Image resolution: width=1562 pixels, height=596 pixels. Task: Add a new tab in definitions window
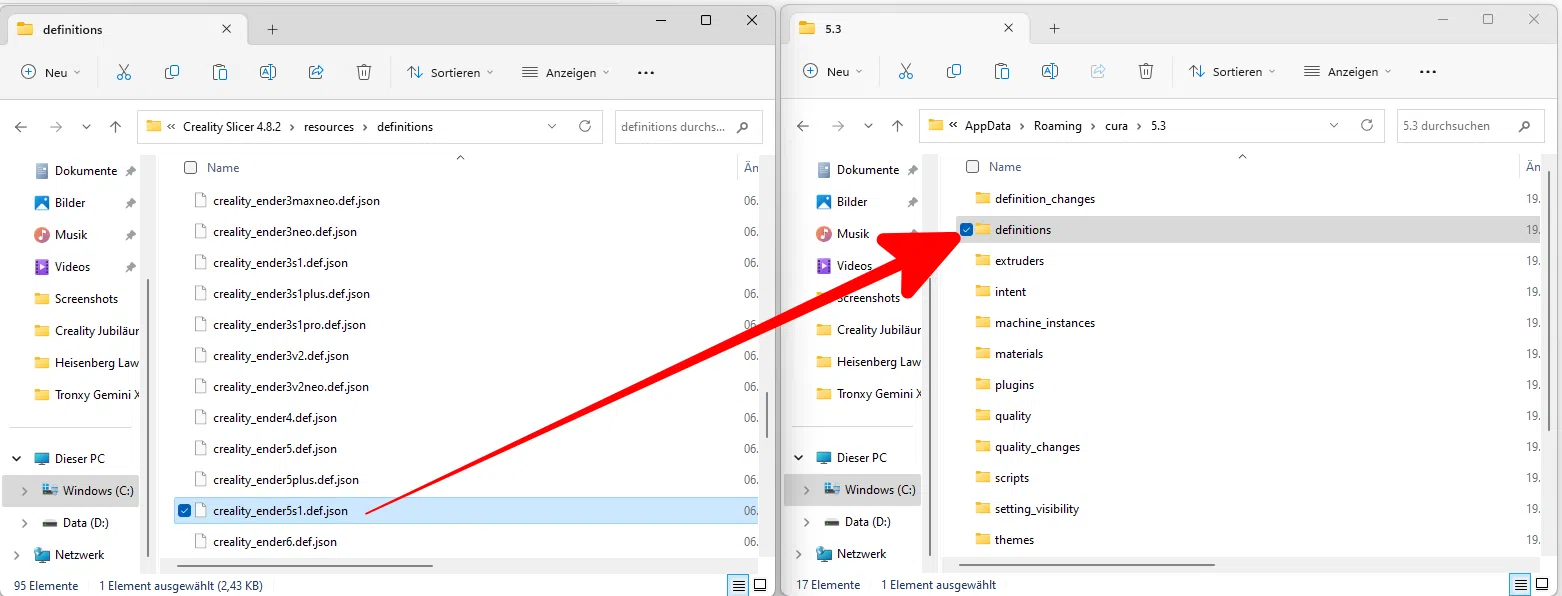[x=272, y=30]
